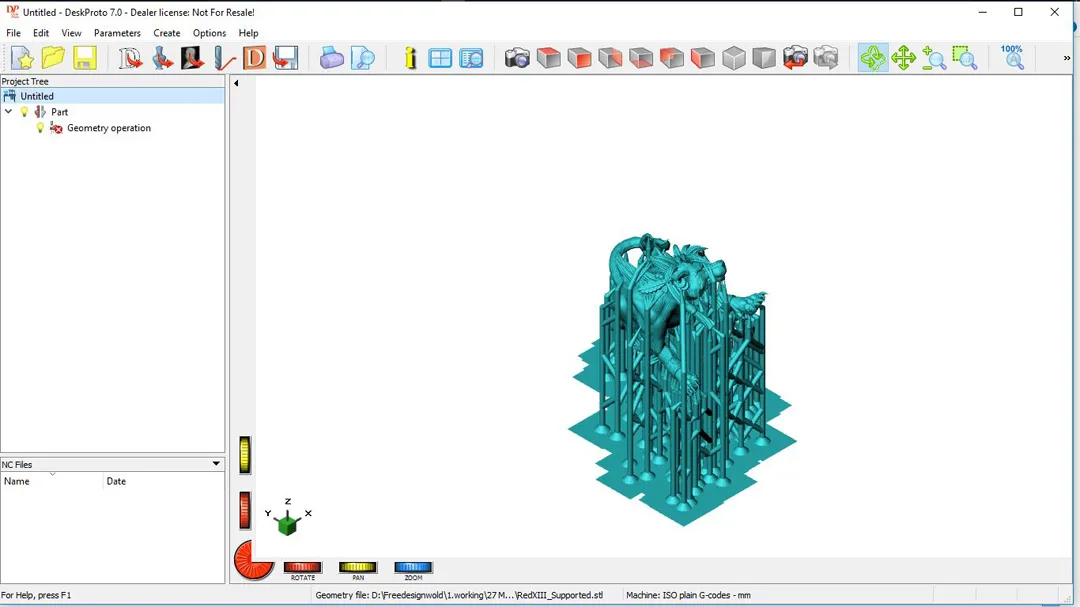1080x607 pixels.
Task: Select the dark gray cube view icon
Action: click(x=764, y=58)
